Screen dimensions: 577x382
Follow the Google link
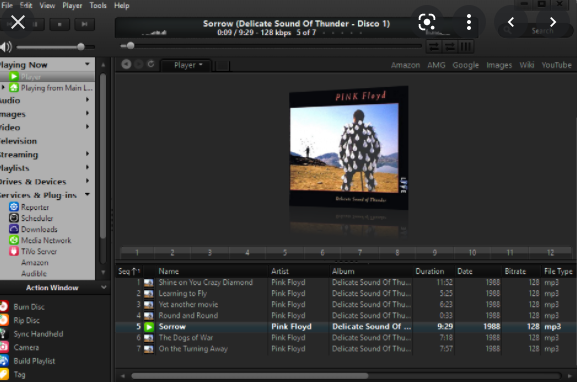coord(466,65)
